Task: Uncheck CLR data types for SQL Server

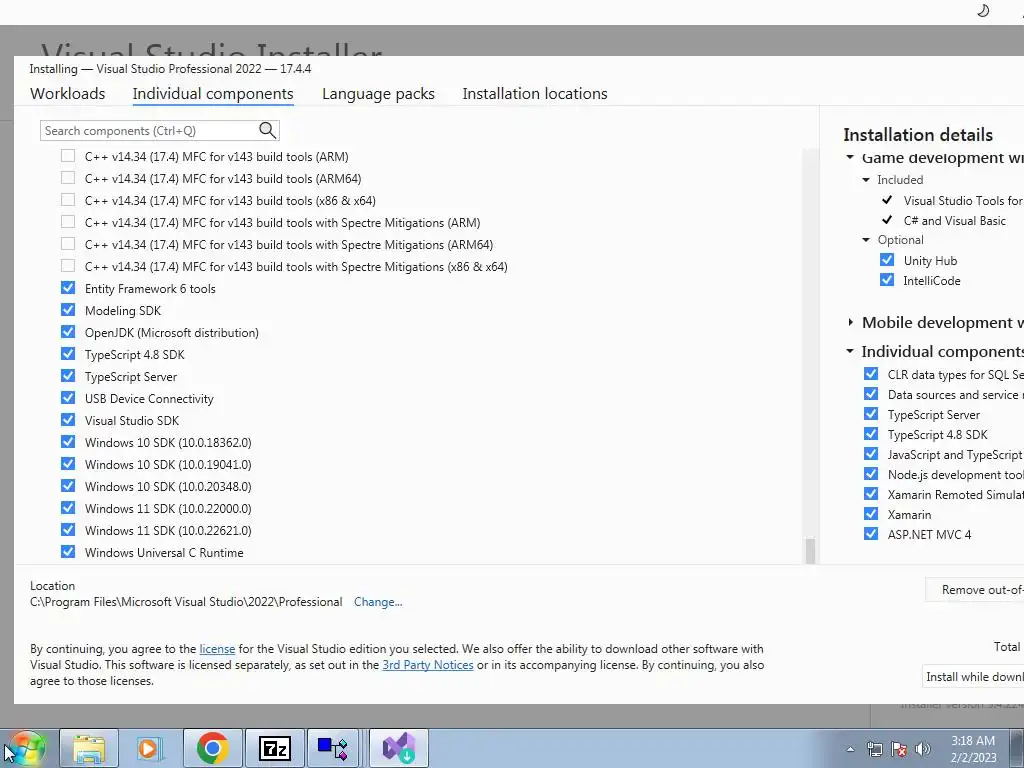Action: click(x=871, y=374)
